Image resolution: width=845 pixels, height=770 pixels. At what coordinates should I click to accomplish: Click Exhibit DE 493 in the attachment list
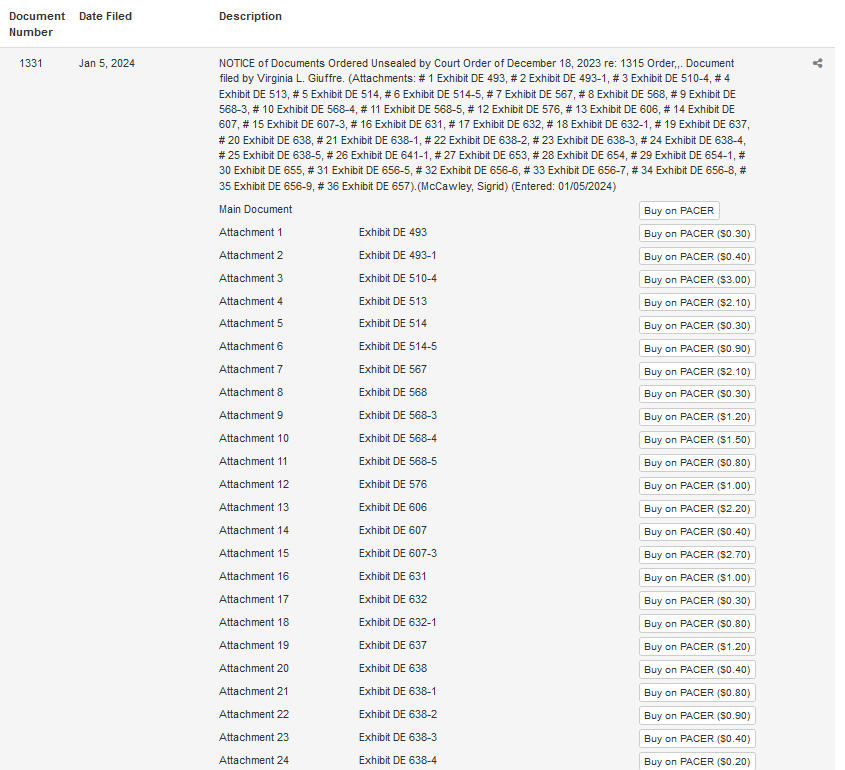pos(393,232)
